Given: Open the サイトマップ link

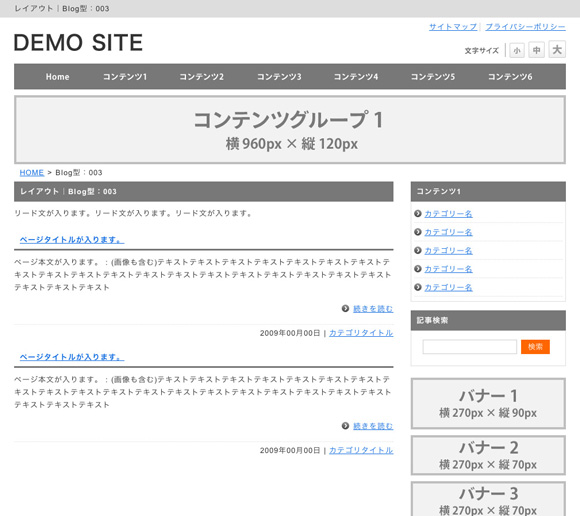Looking at the screenshot, I should click(x=453, y=27).
